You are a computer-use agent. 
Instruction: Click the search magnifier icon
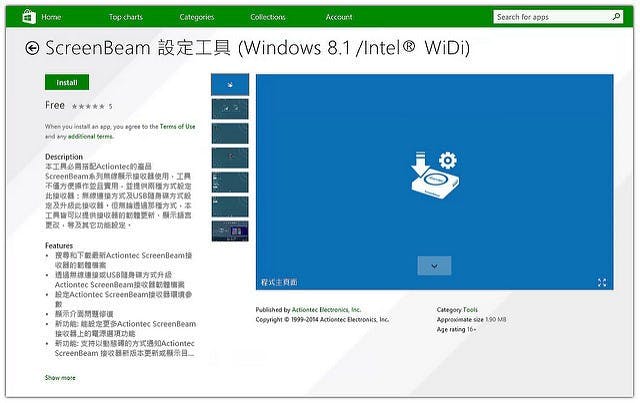pyautogui.click(x=616, y=17)
